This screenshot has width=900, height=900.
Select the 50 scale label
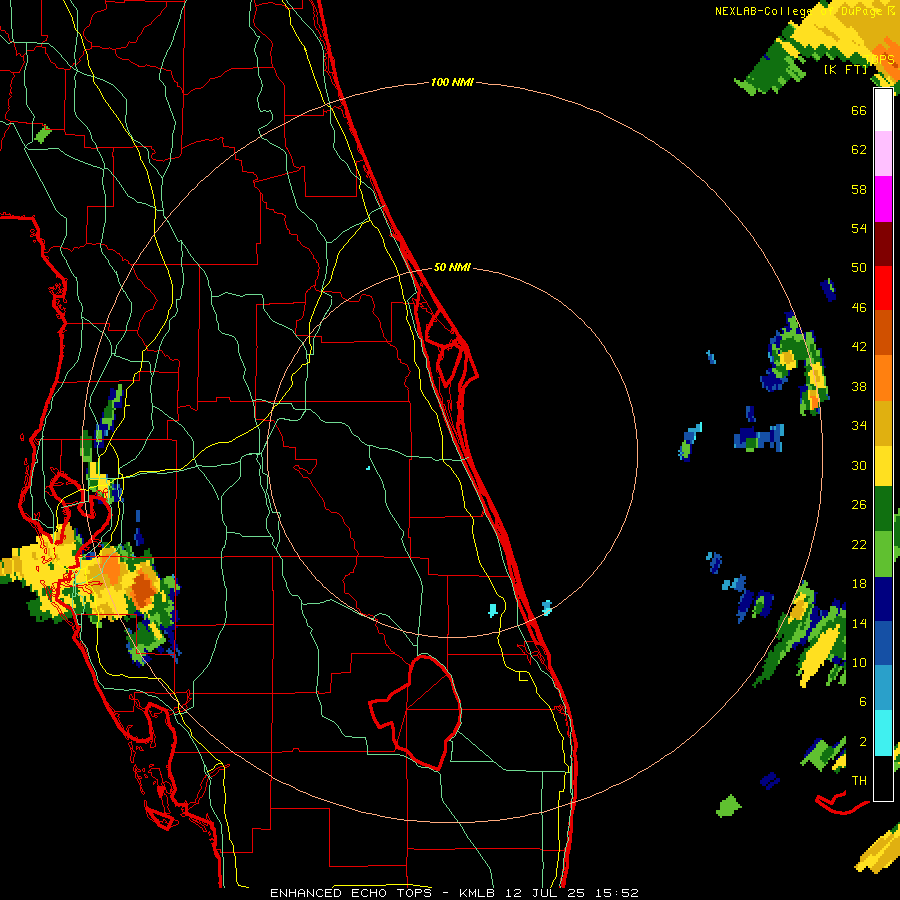[859, 268]
